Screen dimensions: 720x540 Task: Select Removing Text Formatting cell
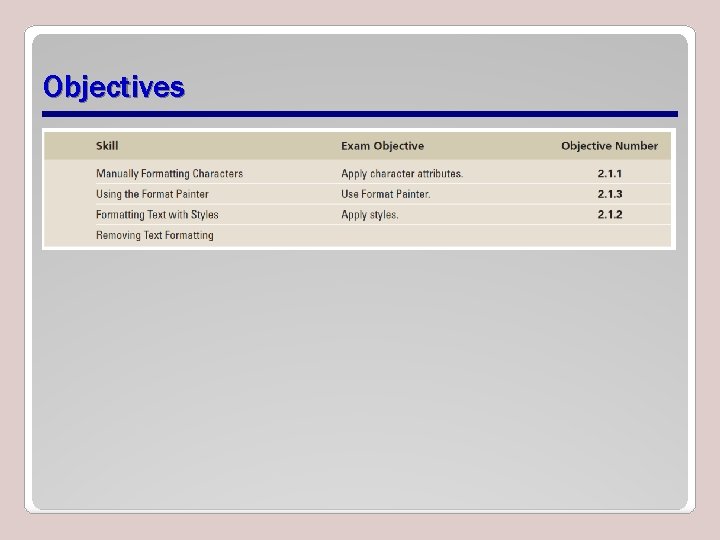click(x=155, y=235)
